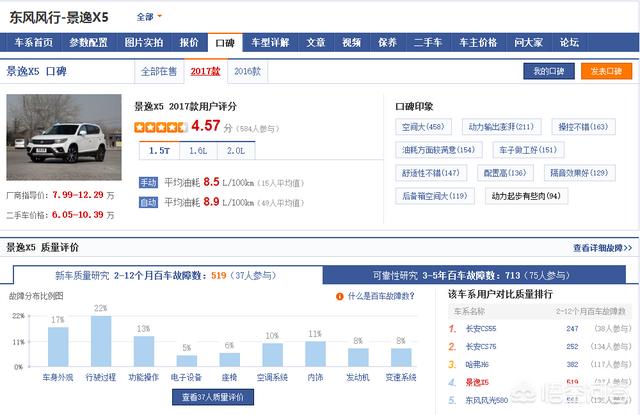
Task: Open the 论坛 navigation tab
Action: coord(569,42)
